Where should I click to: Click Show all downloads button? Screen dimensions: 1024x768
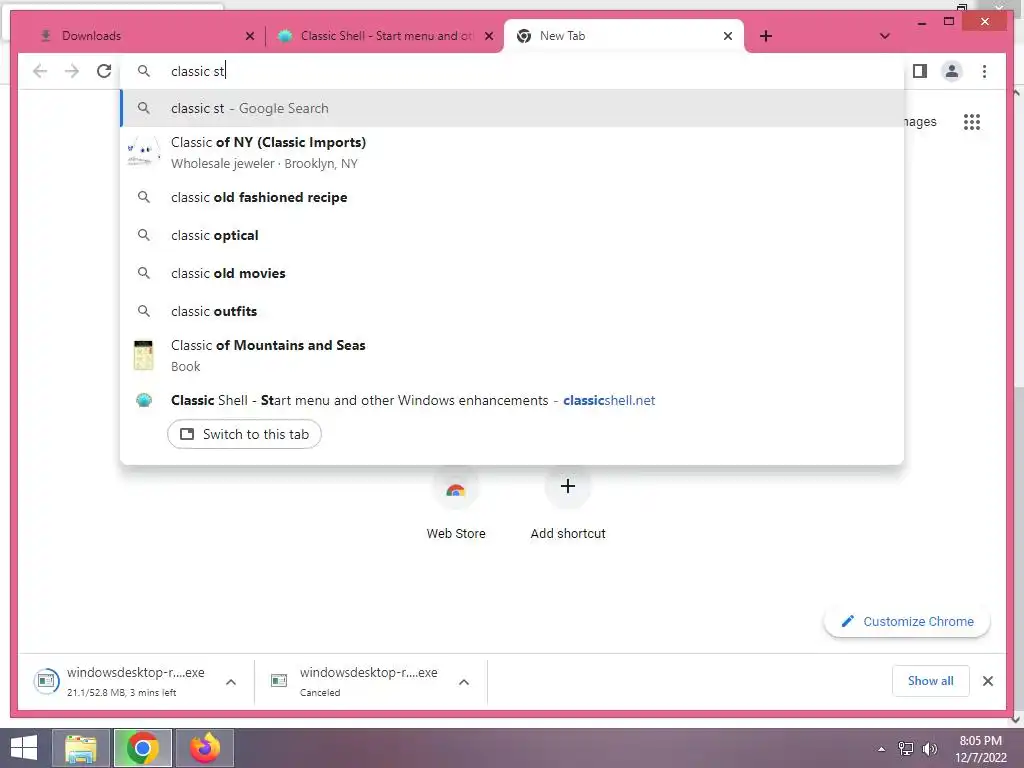(x=931, y=680)
